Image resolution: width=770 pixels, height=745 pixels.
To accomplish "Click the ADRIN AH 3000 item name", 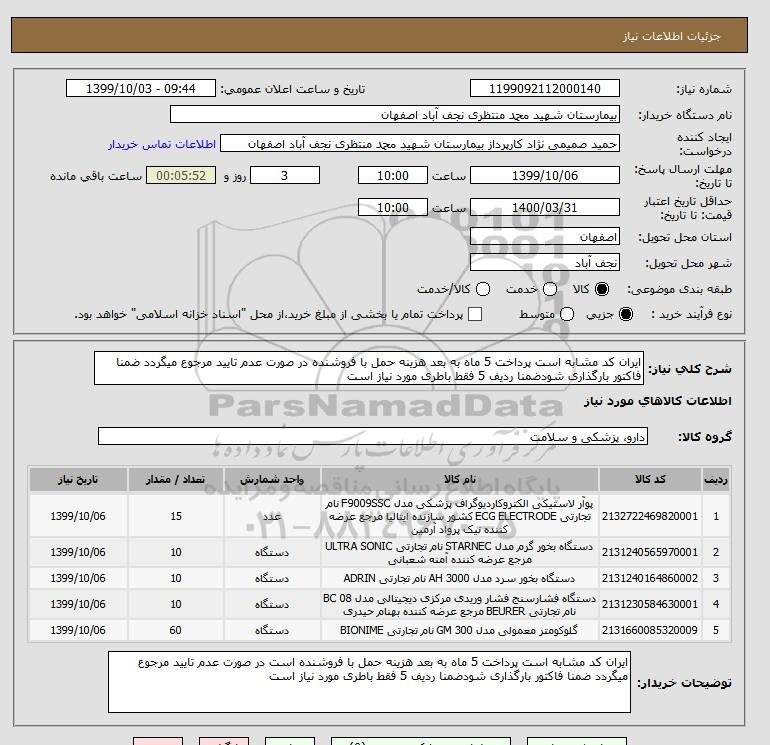I will 460,579.
